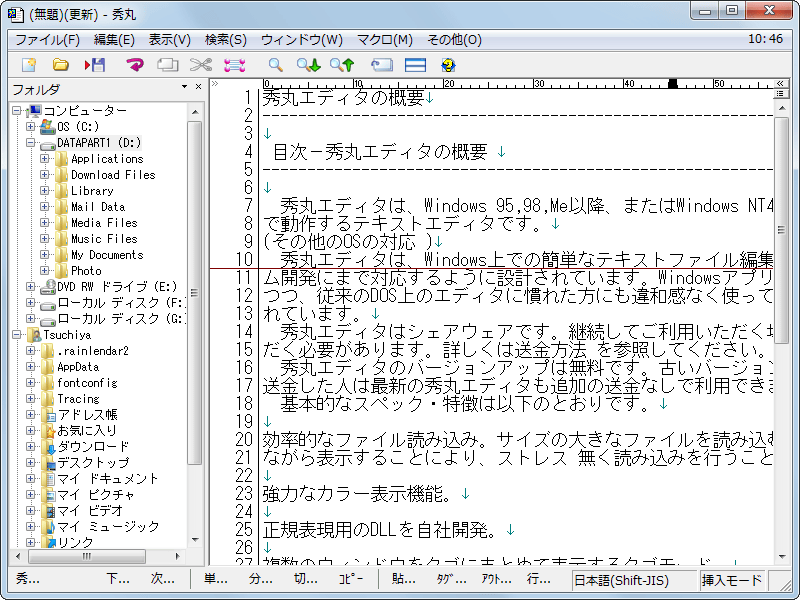The height and width of the screenshot is (600, 800).
Task: Open the ファイル(F) menu
Action: pyautogui.click(x=47, y=39)
